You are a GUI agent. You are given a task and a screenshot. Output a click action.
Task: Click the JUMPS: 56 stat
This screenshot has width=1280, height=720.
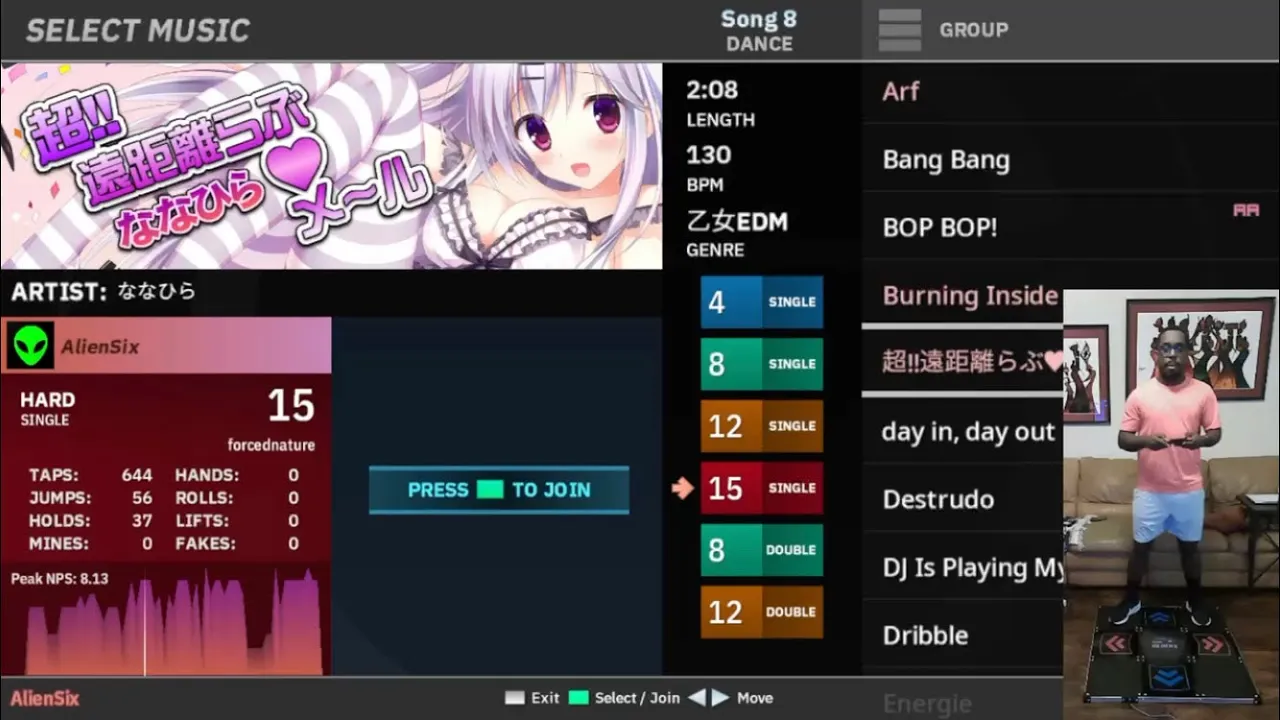point(90,498)
